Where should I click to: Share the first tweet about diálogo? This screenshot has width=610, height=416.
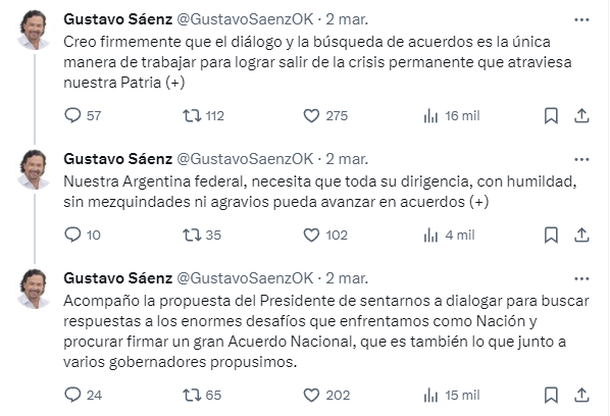581,116
